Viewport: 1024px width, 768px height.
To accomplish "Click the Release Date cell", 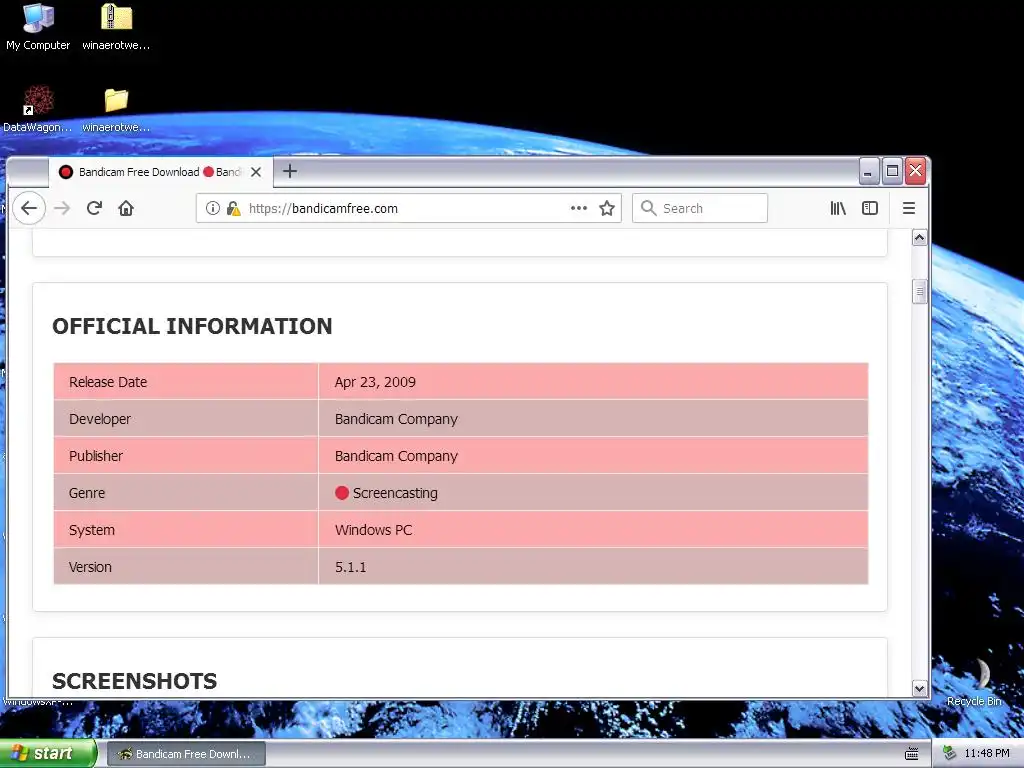I will 186,381.
